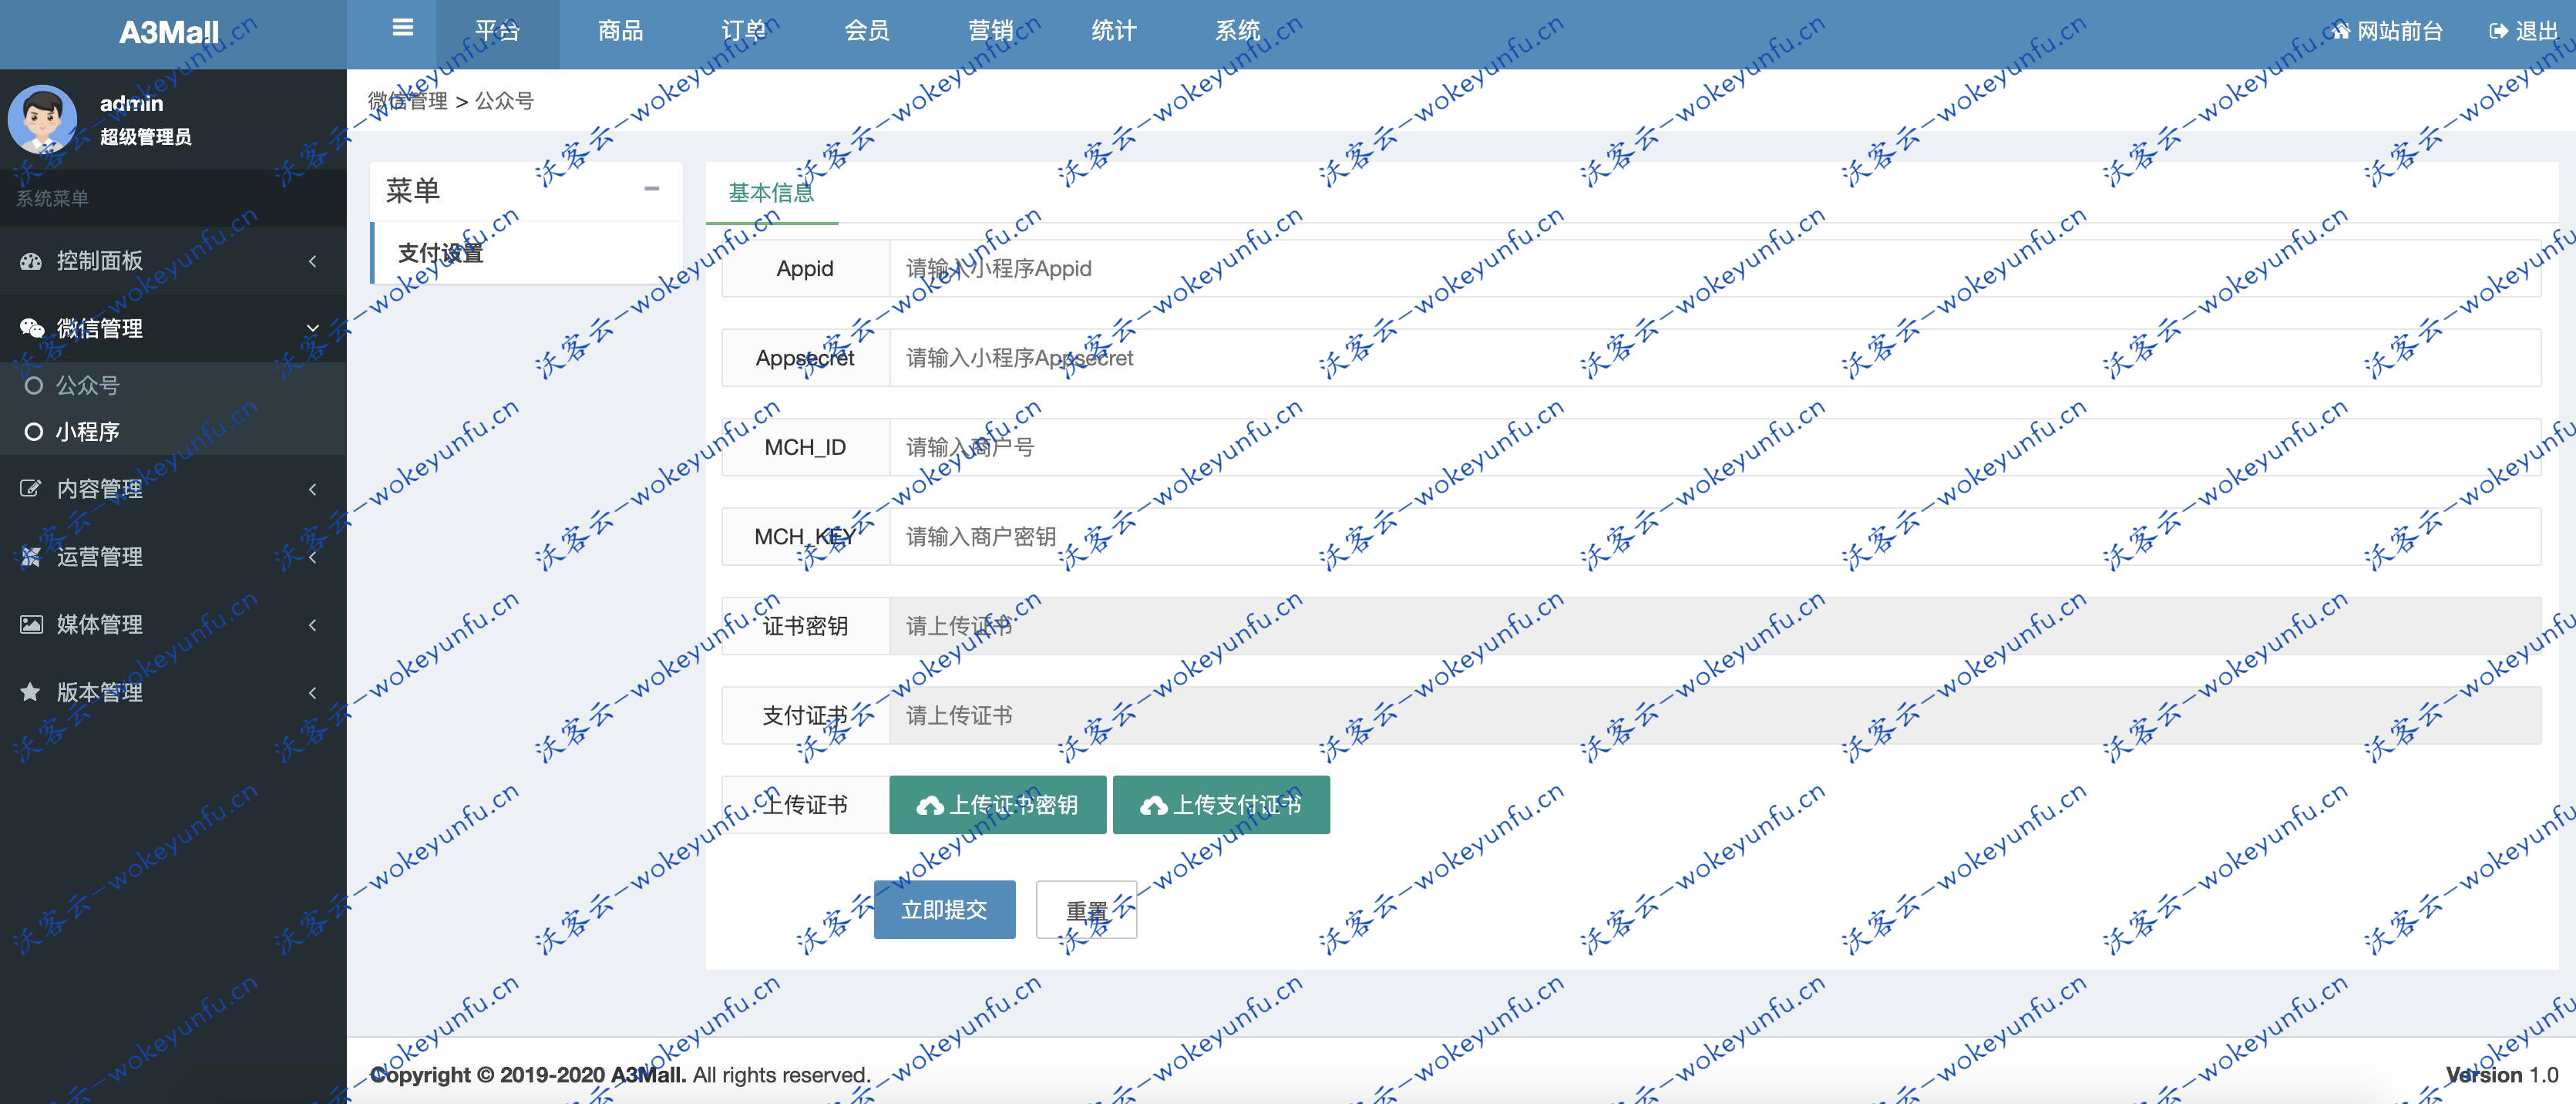Click the circle icon beside 小程序

pyautogui.click(x=34, y=432)
